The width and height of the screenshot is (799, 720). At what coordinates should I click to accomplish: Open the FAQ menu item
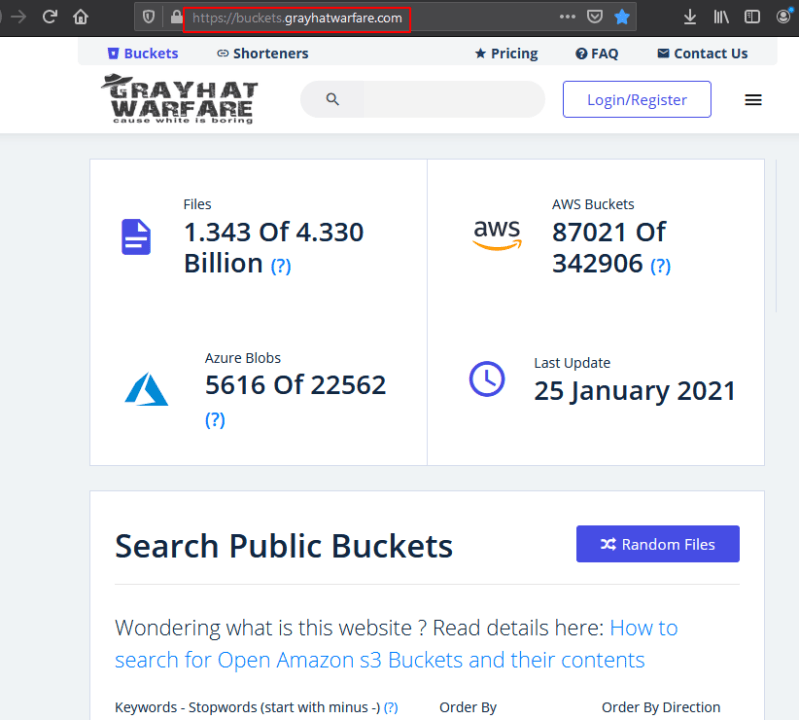[597, 54]
